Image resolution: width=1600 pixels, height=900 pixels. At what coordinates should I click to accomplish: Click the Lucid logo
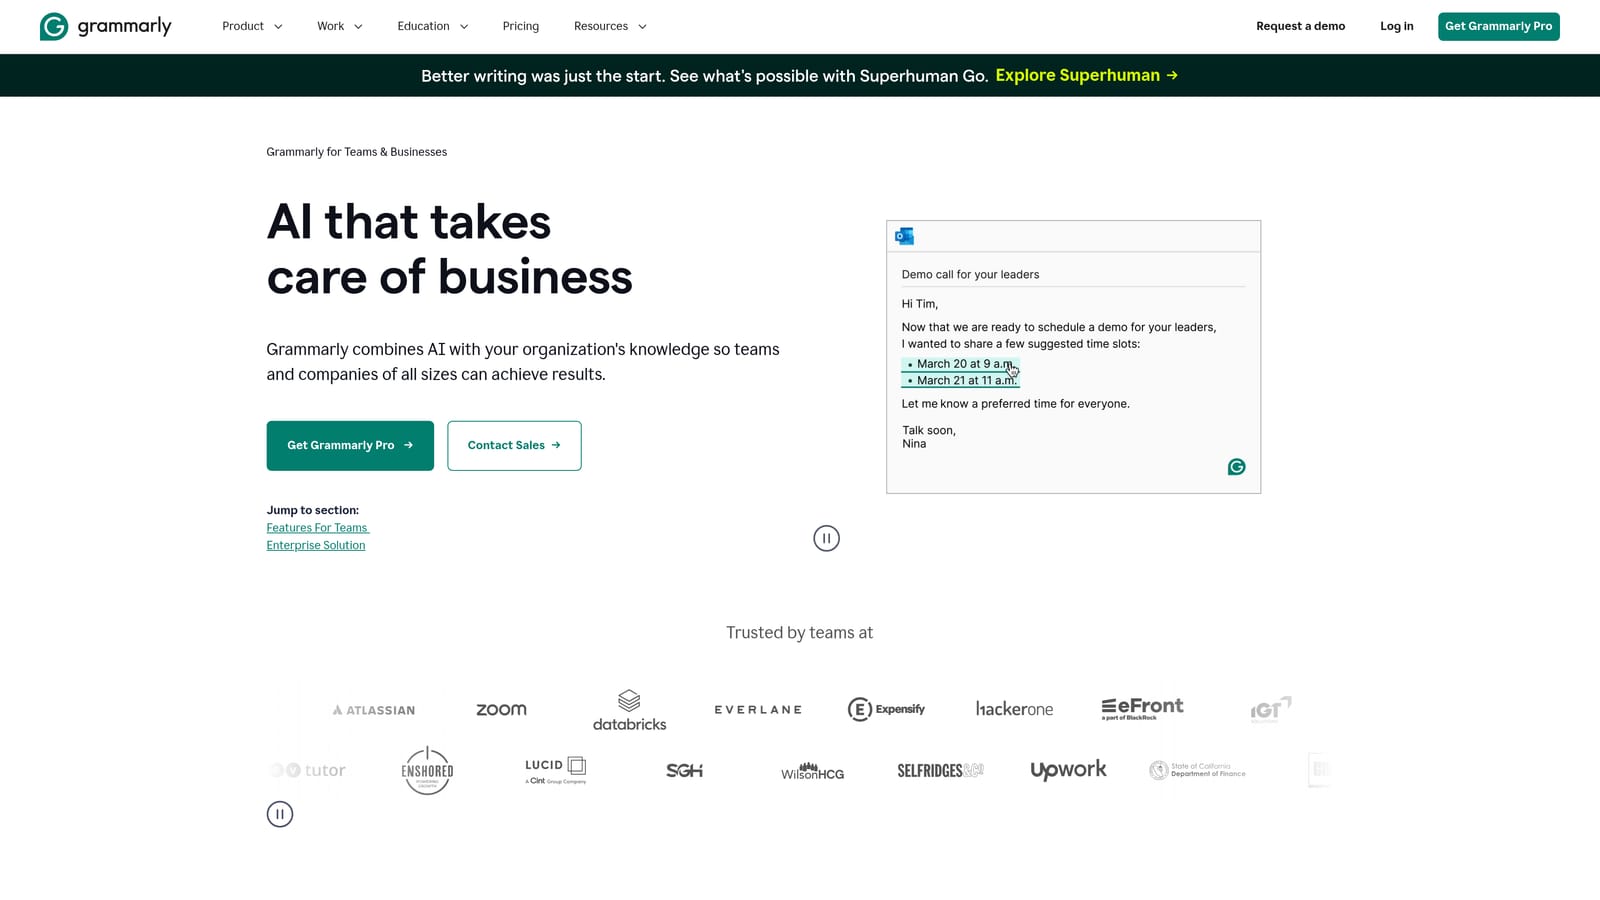pyautogui.click(x=556, y=770)
